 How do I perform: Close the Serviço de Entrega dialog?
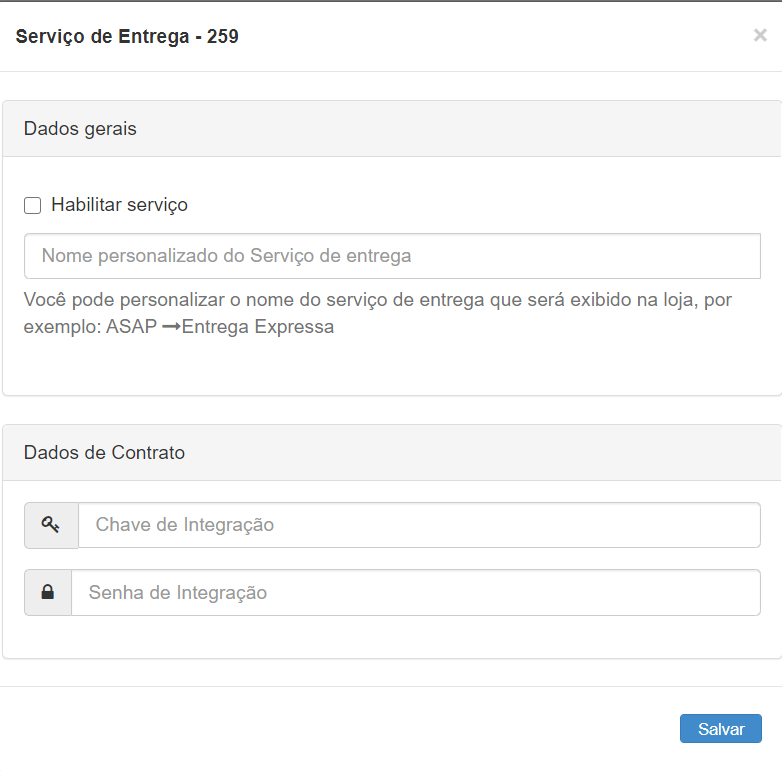(760, 36)
